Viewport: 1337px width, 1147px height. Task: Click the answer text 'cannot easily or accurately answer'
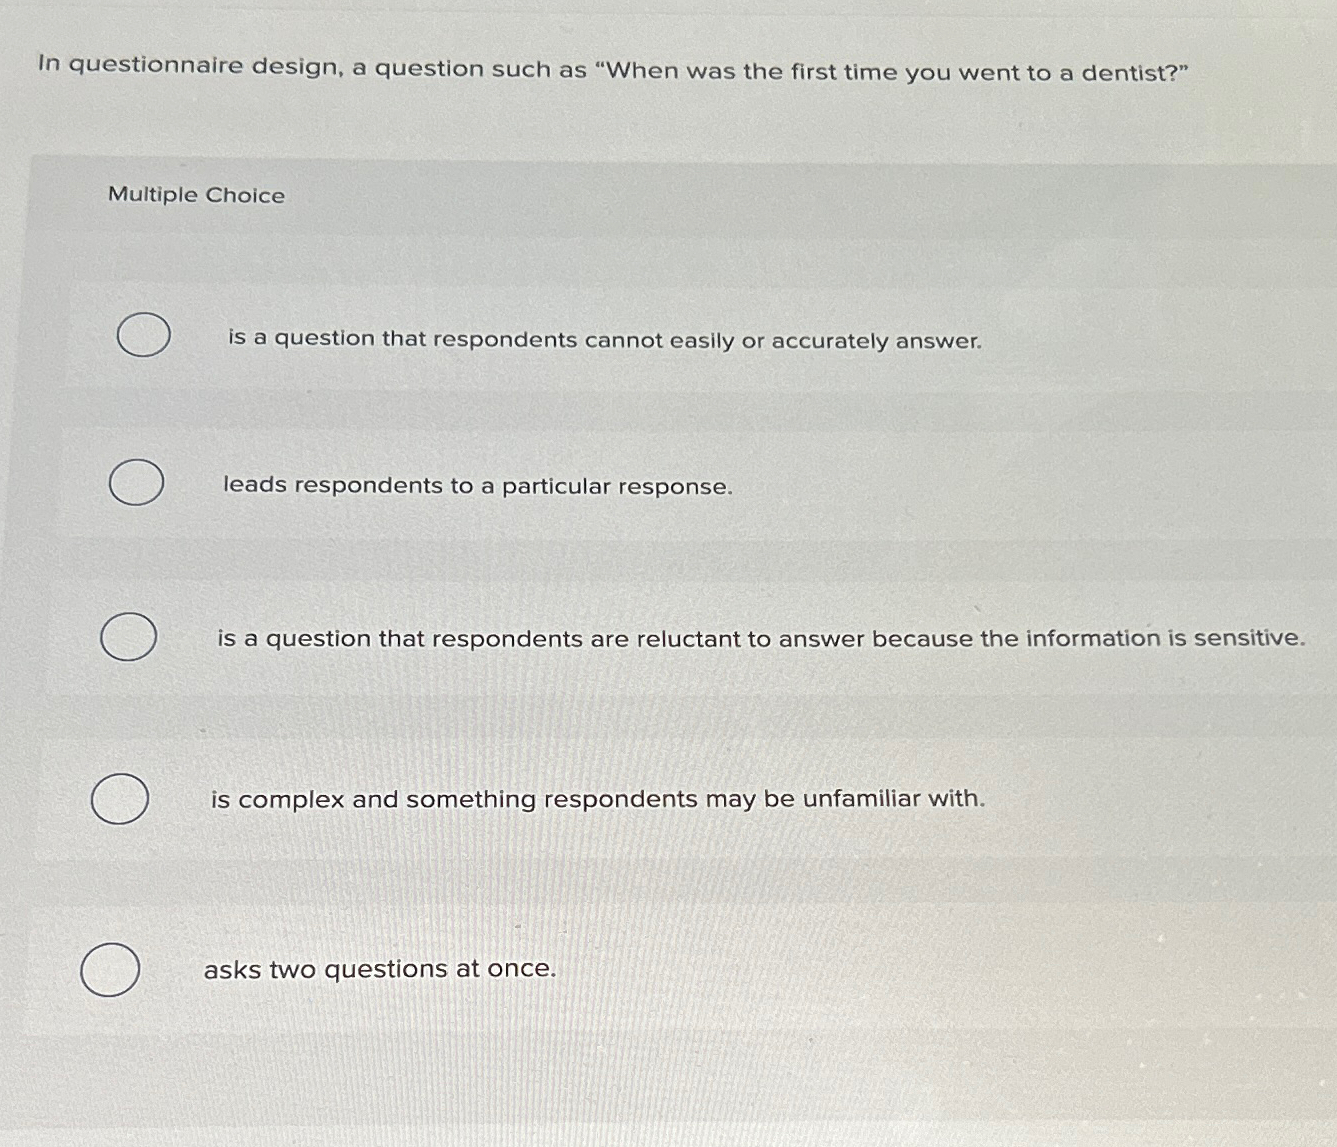pos(604,341)
